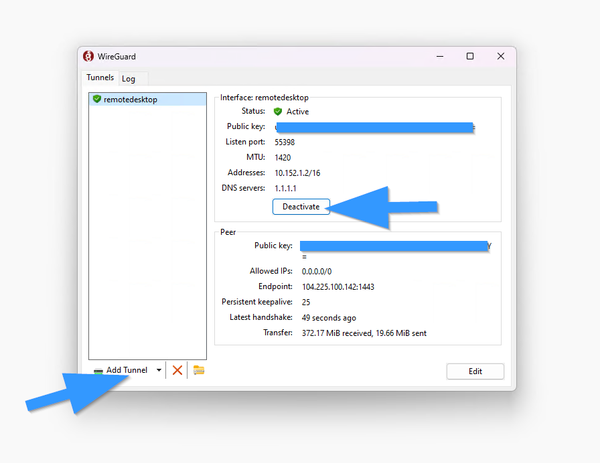600x463 pixels.
Task: Click latest handshake '49 seconds ago'
Action: [x=329, y=318]
